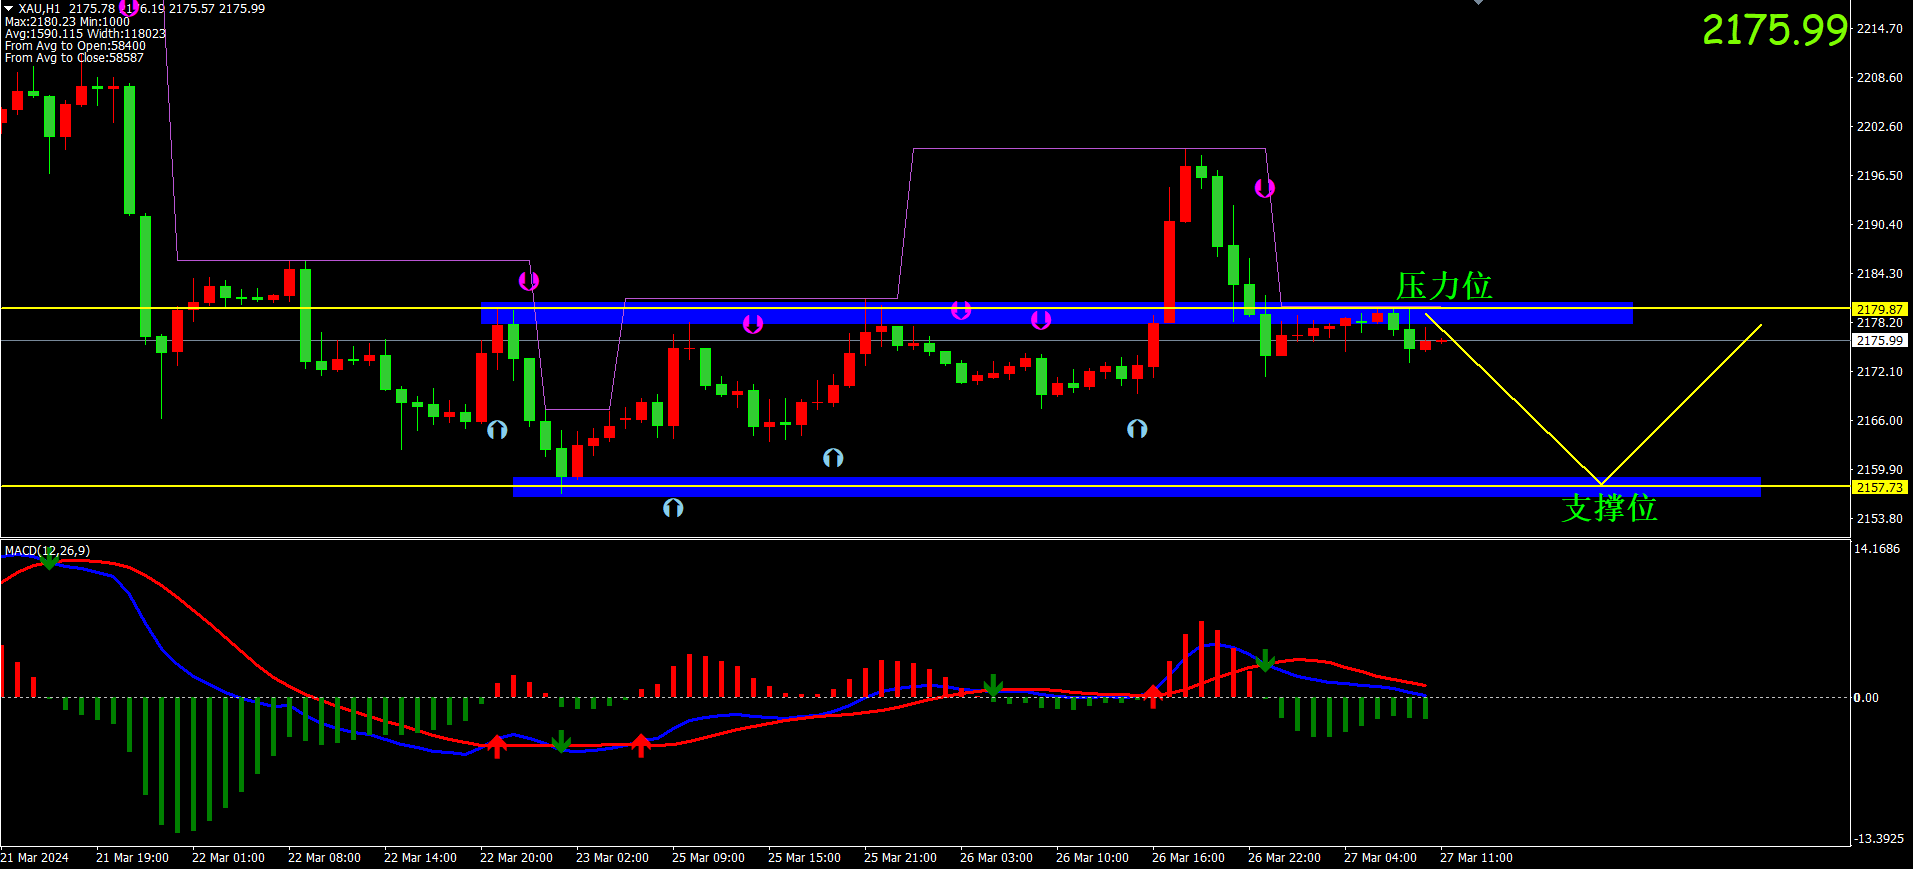1913x869 pixels.
Task: Click the blue buy arrow below the 25 Mar 15:00 candles
Action: (x=833, y=458)
